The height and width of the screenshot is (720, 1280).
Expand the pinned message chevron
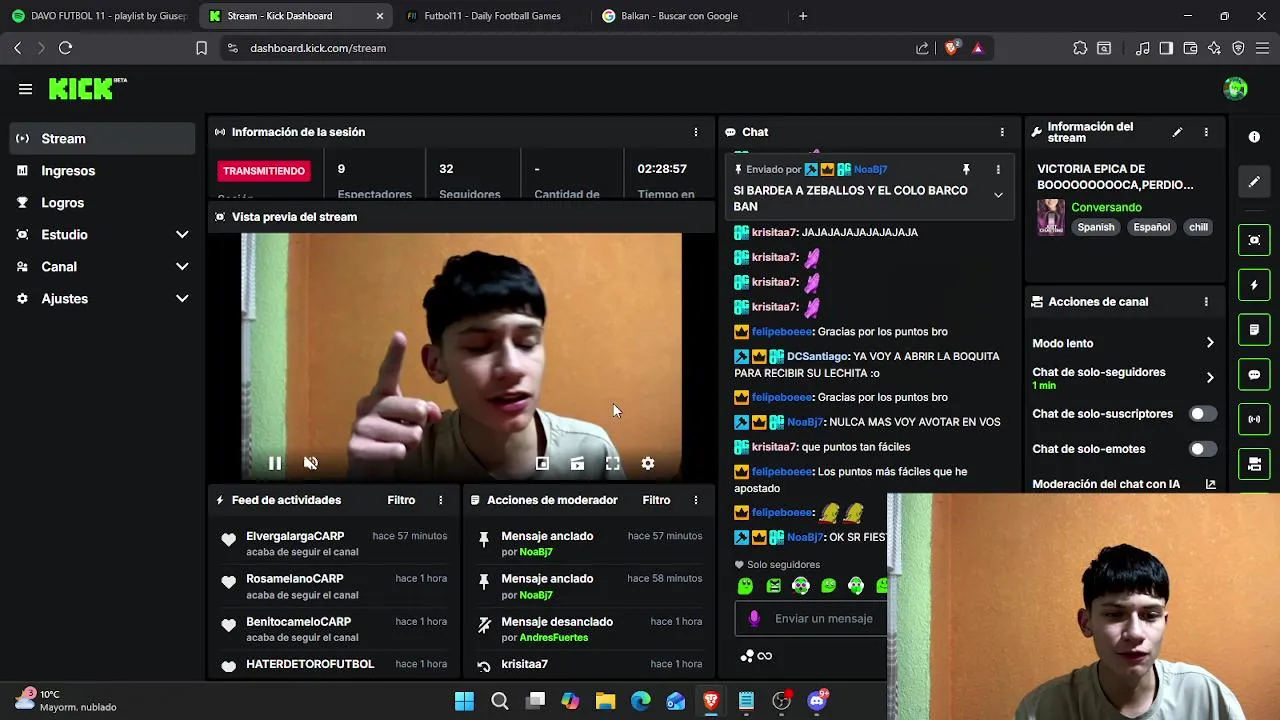coord(998,196)
